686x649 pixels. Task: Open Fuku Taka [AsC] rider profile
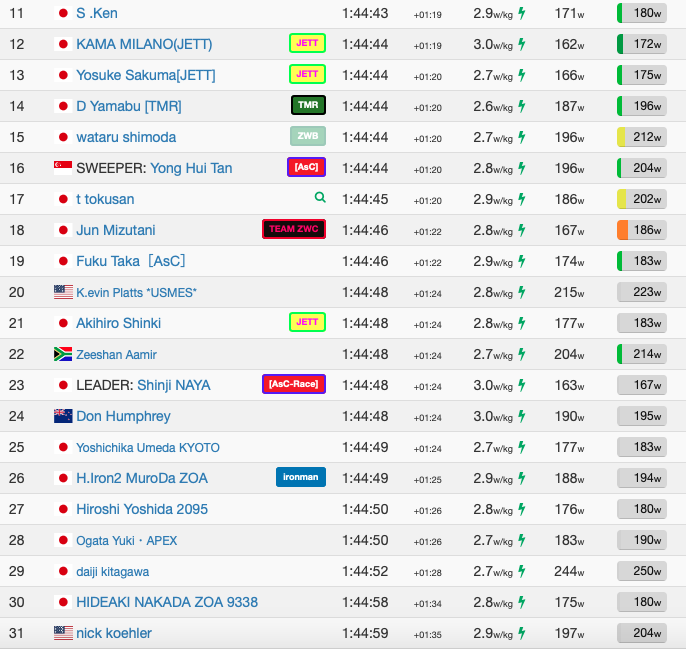point(130,261)
